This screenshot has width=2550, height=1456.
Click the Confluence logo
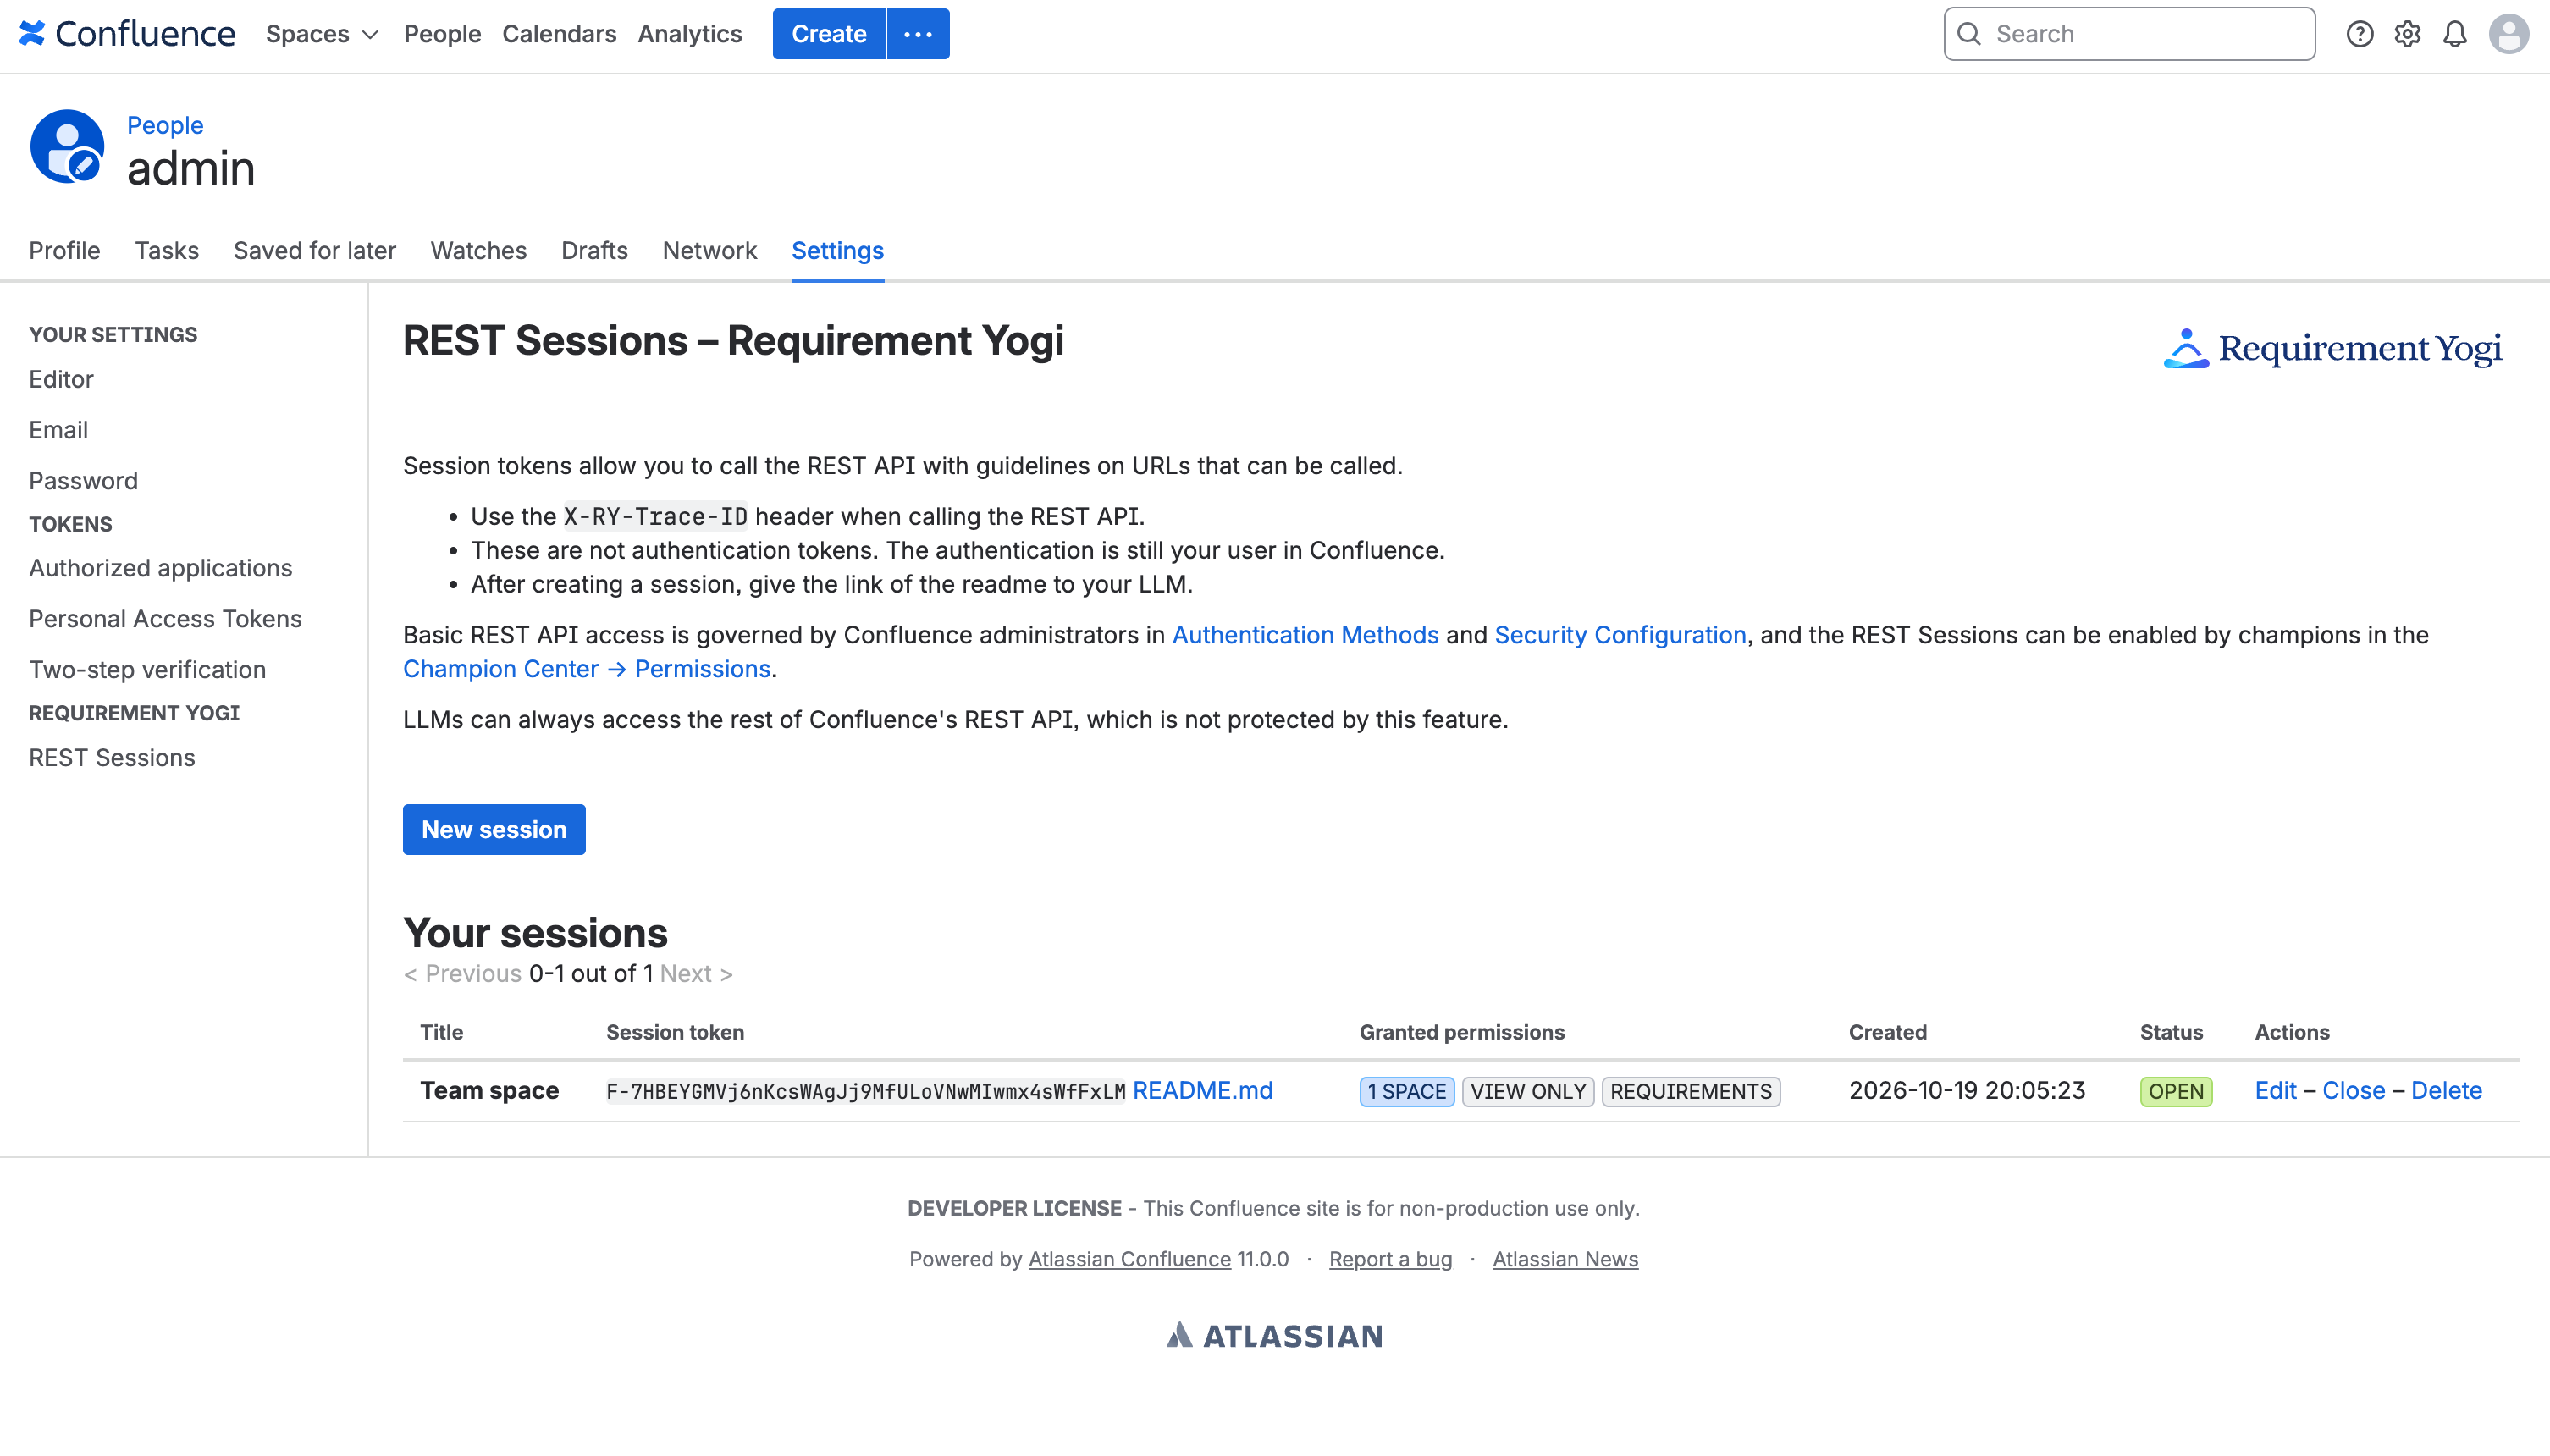tap(127, 34)
